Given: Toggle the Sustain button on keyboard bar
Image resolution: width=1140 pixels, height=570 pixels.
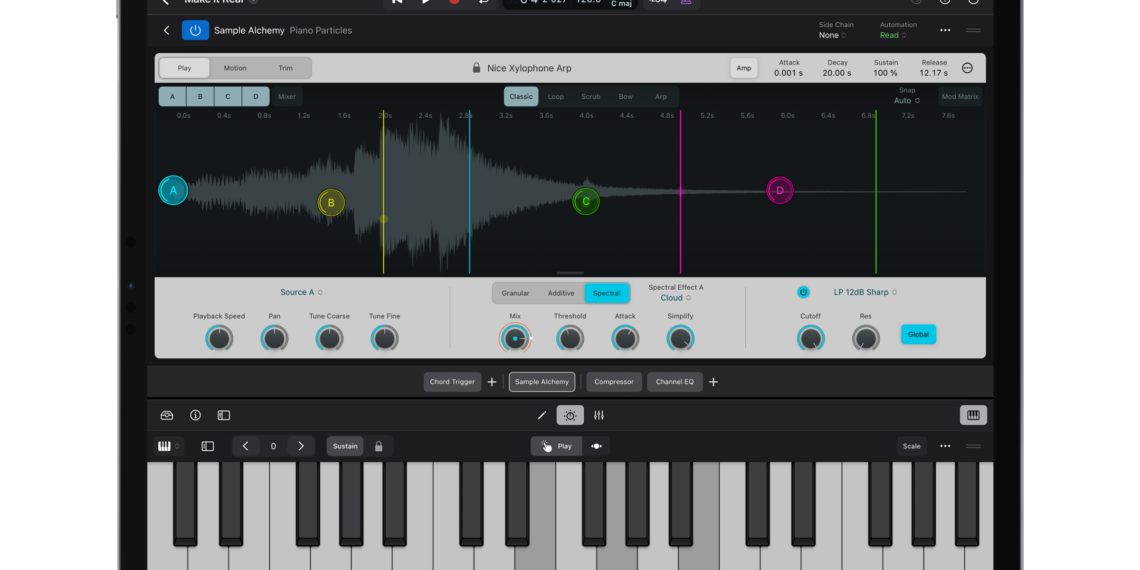Looking at the screenshot, I should click(x=345, y=446).
